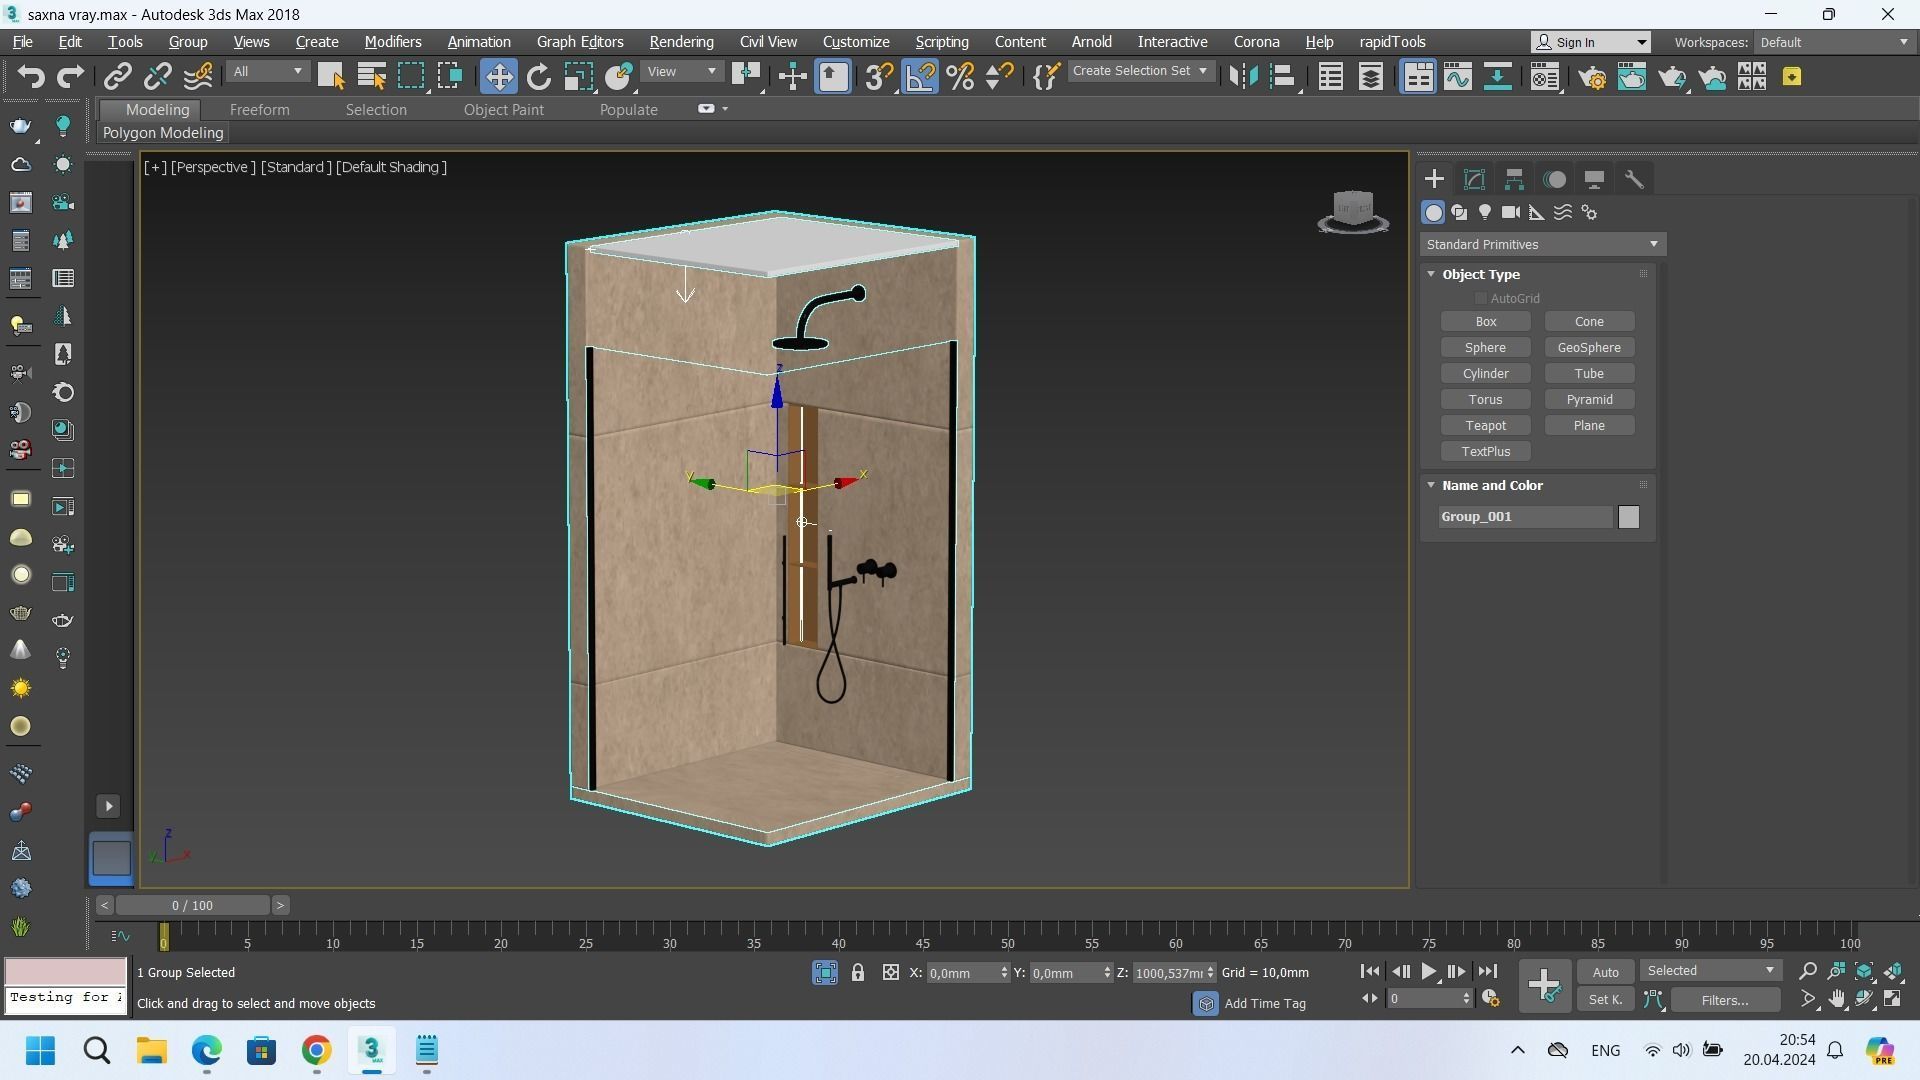Open the Modifiers menu
The image size is (1920, 1080).
tap(392, 42)
